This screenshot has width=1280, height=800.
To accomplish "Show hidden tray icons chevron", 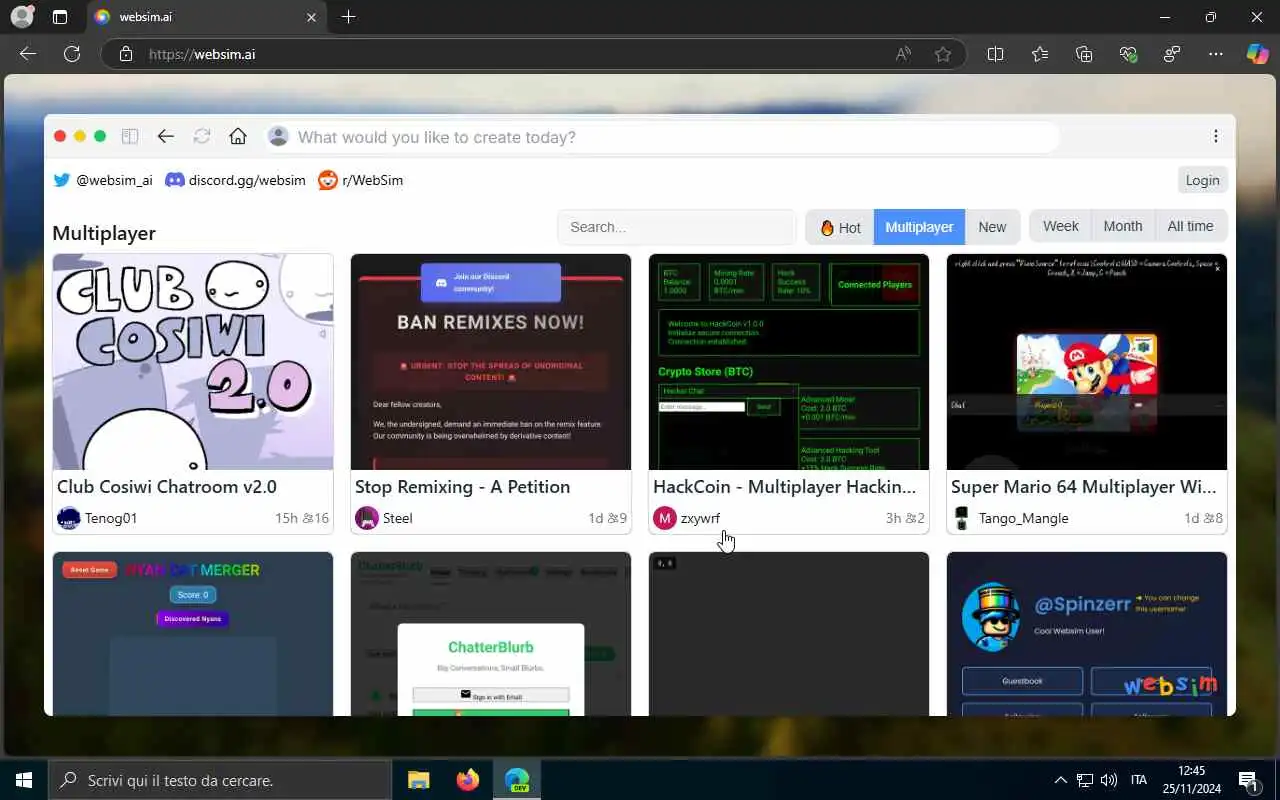I will [x=1060, y=780].
